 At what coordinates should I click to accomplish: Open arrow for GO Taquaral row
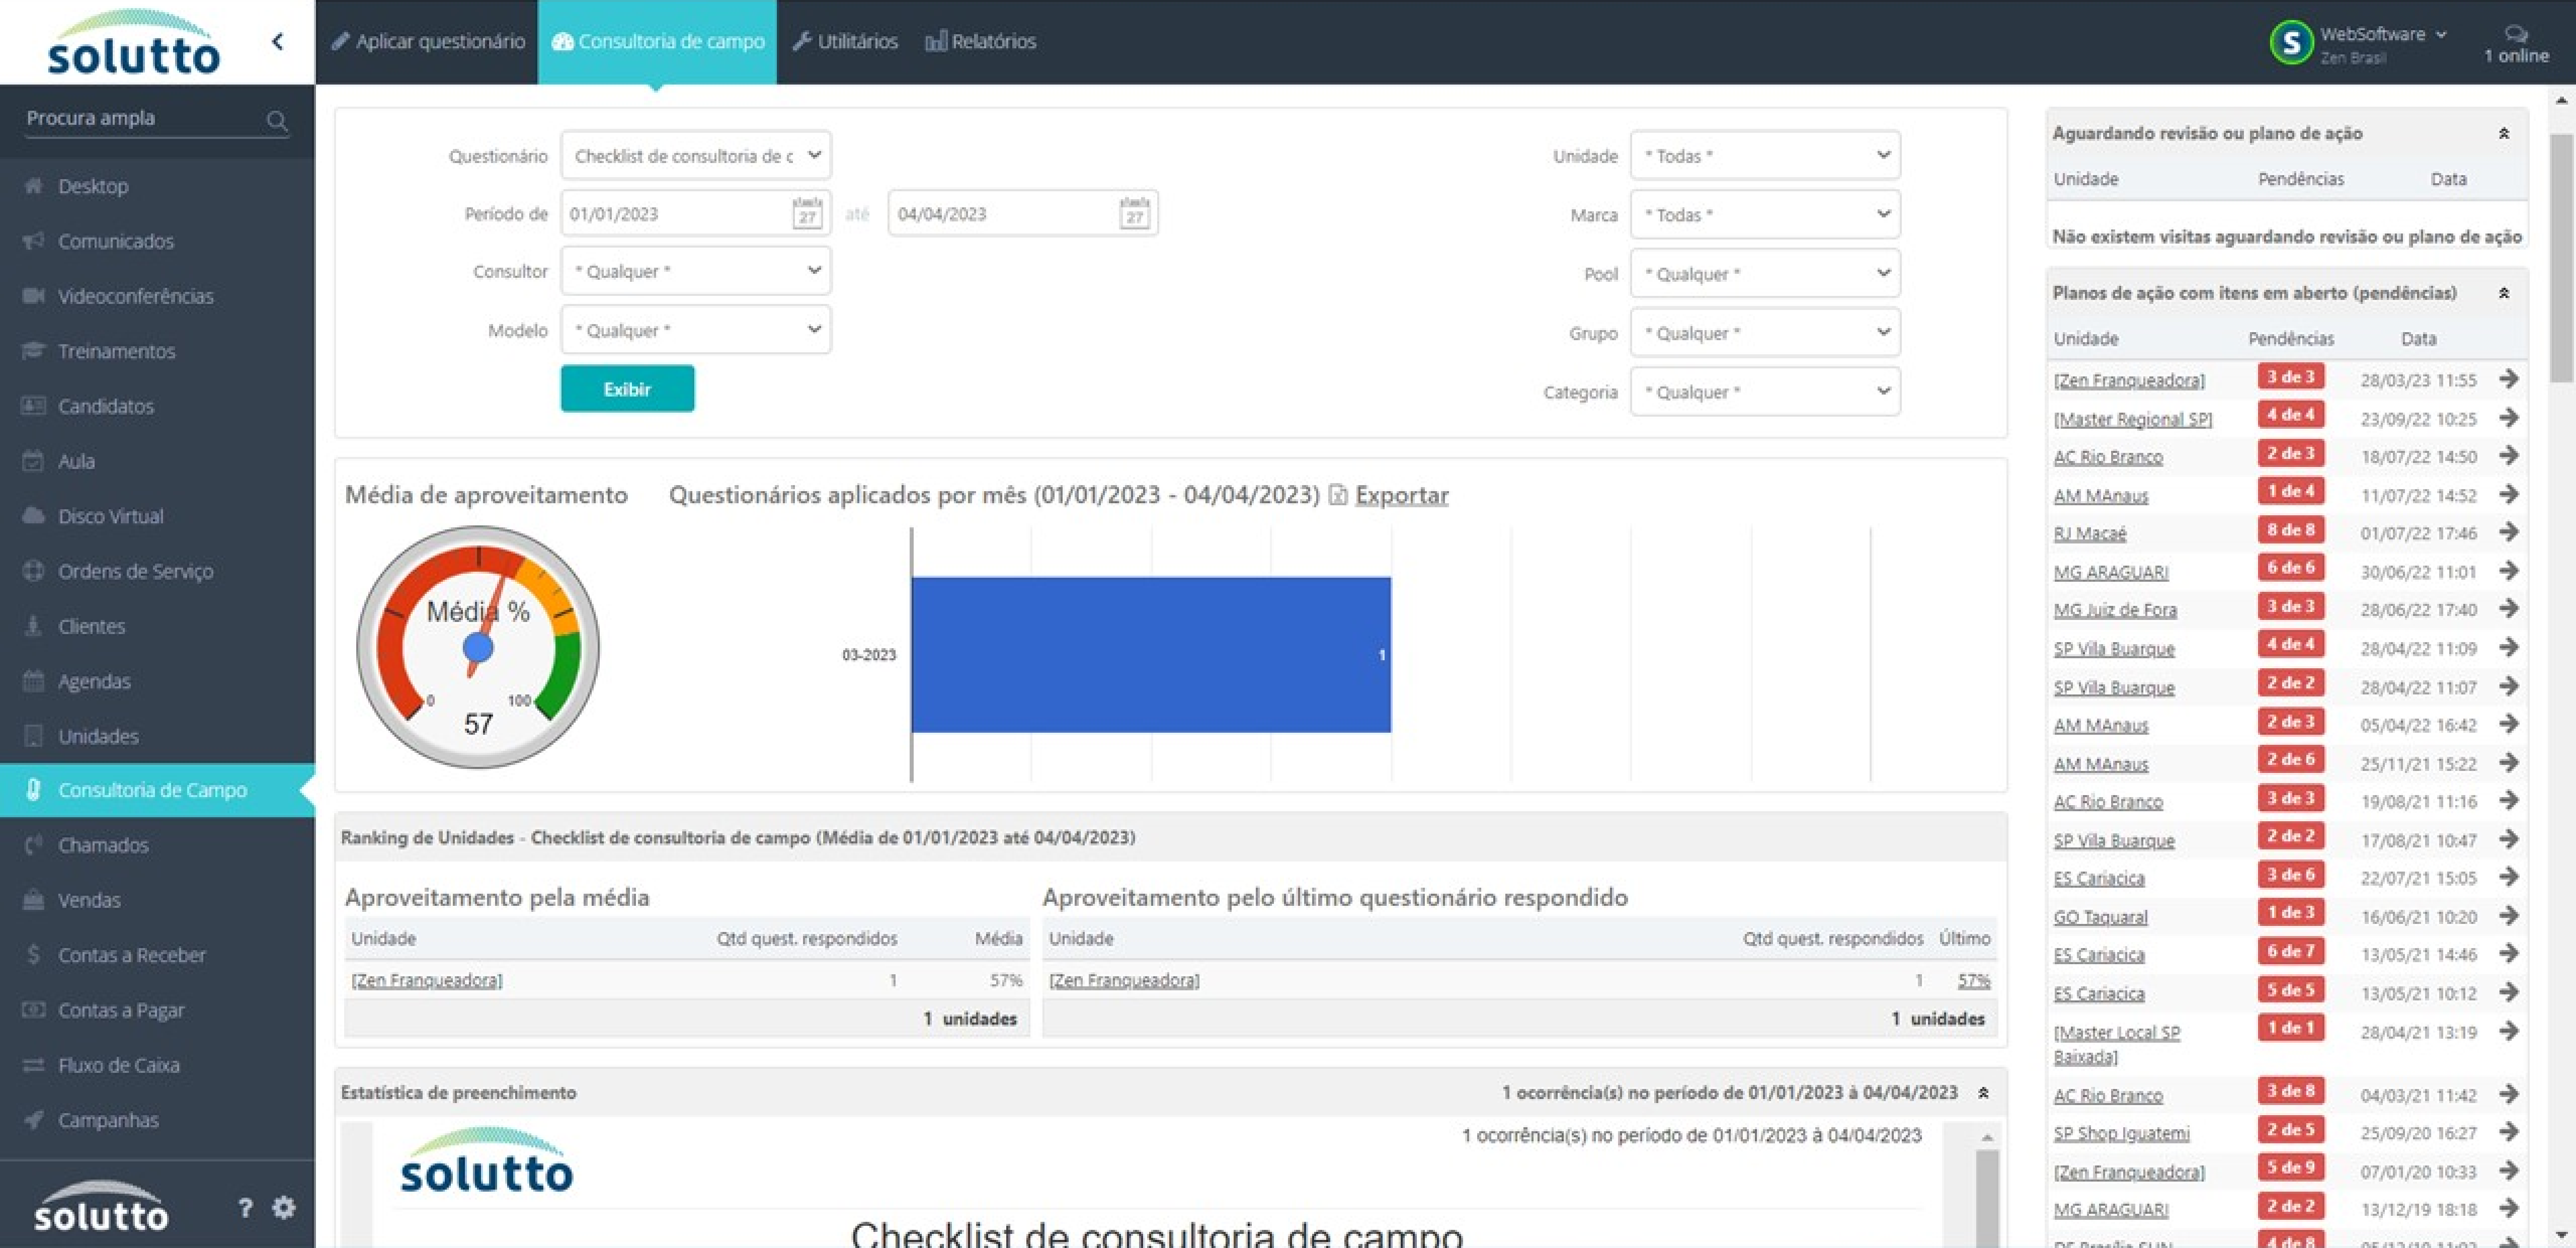tap(2508, 915)
